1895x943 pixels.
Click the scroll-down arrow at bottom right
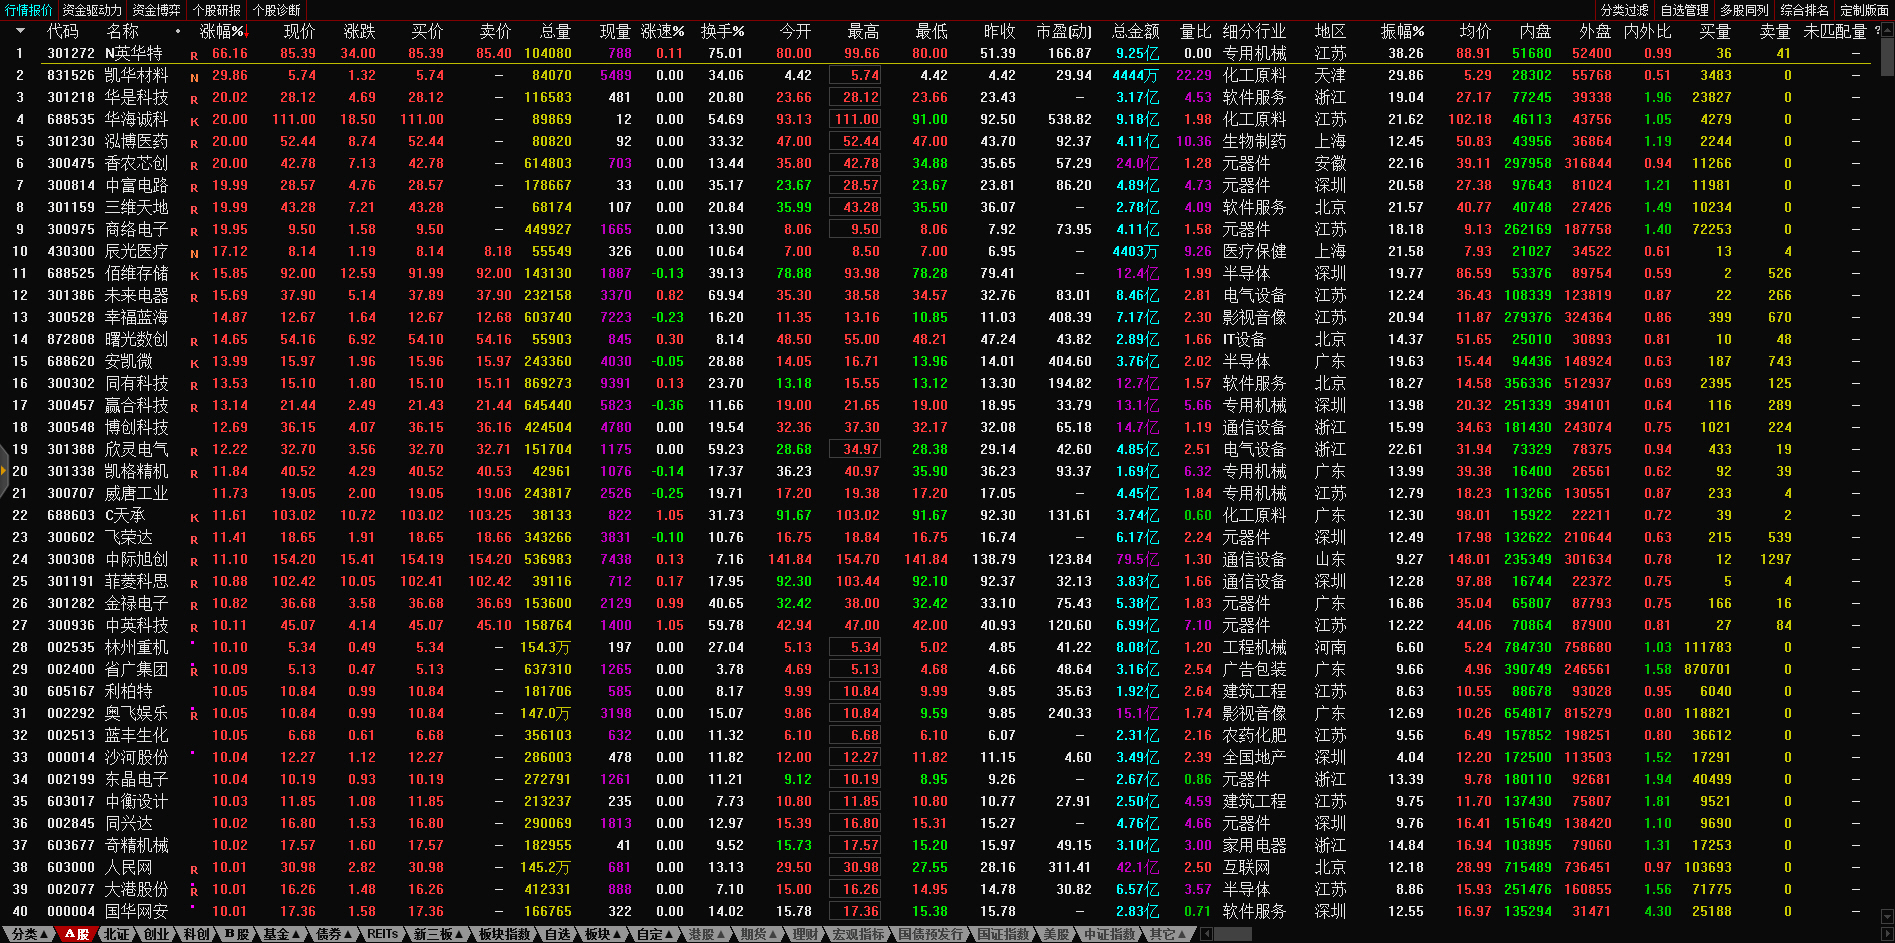tap(1887, 917)
